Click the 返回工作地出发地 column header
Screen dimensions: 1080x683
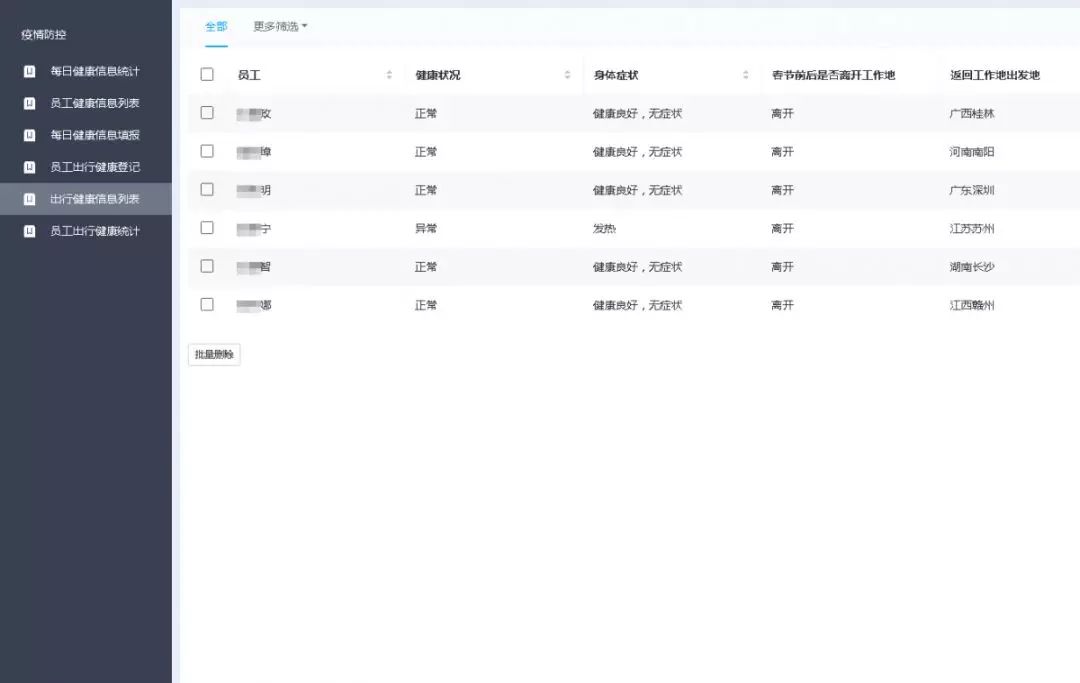994,75
